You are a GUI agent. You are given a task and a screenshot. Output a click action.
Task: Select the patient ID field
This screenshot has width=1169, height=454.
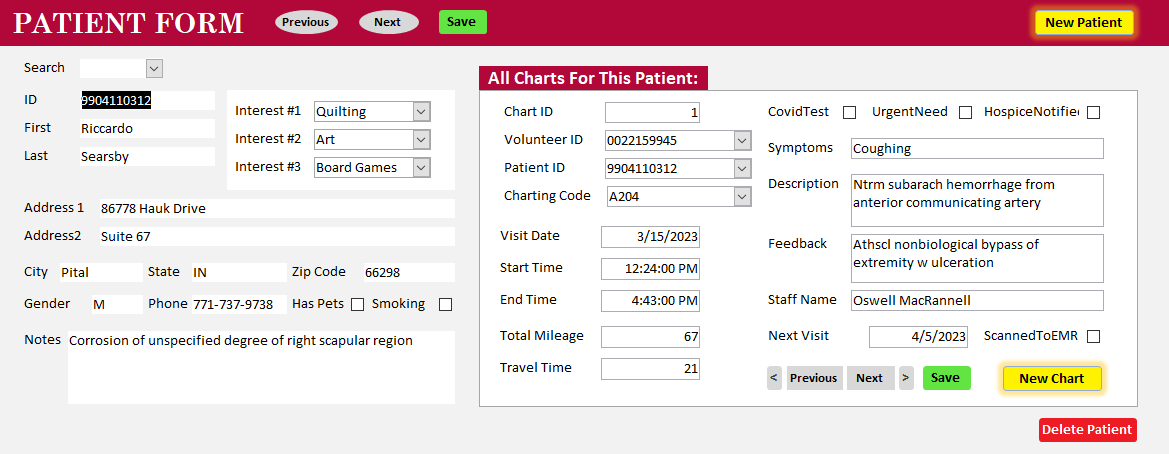(x=147, y=101)
